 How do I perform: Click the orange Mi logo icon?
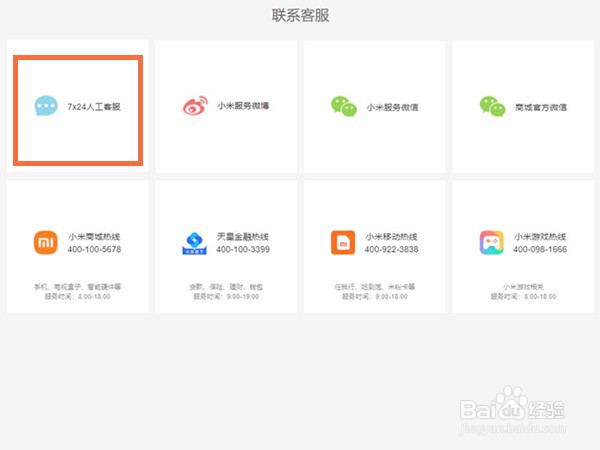point(46,242)
